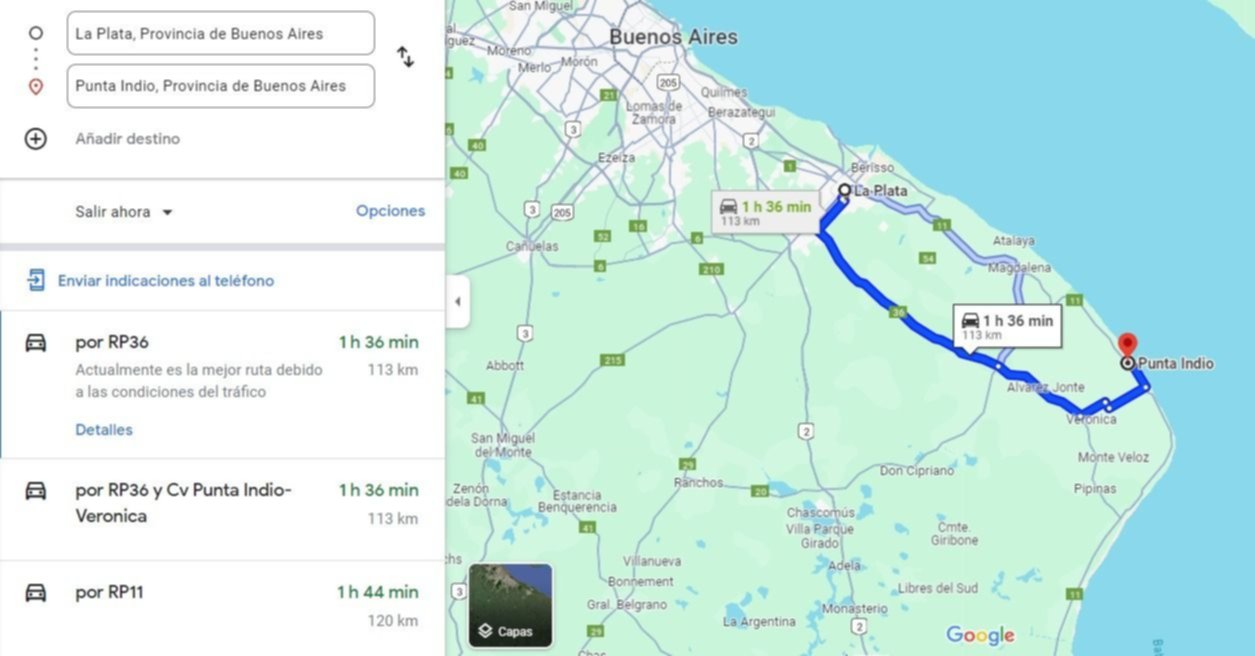Select the por RP11 route option

[222, 608]
